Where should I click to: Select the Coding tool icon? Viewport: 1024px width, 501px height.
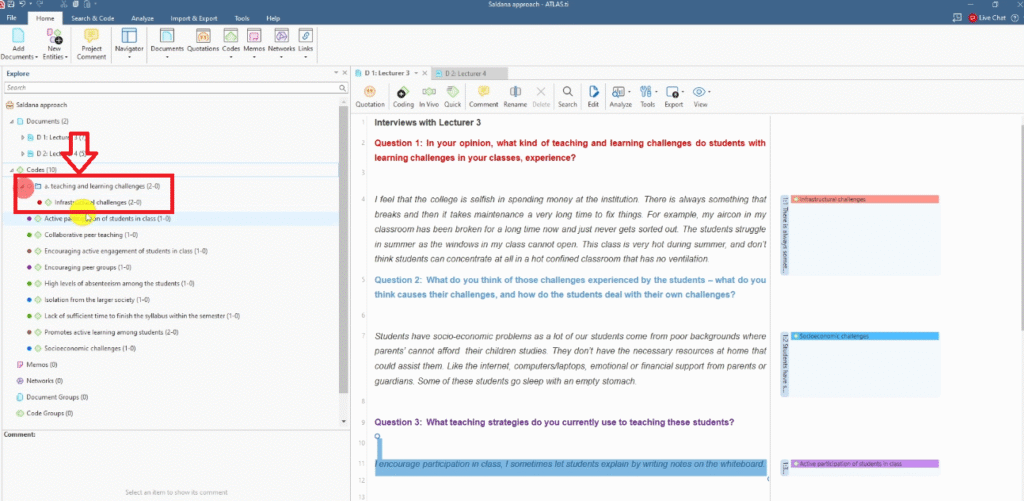click(x=403, y=93)
